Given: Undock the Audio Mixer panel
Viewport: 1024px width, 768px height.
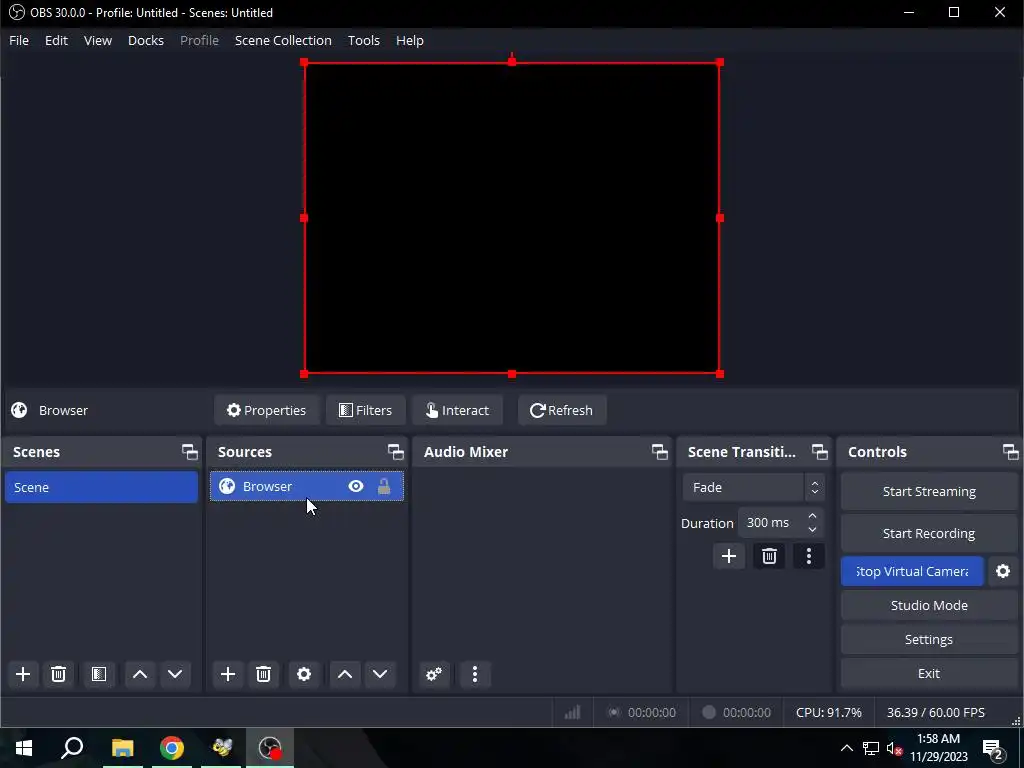Looking at the screenshot, I should click(660, 452).
